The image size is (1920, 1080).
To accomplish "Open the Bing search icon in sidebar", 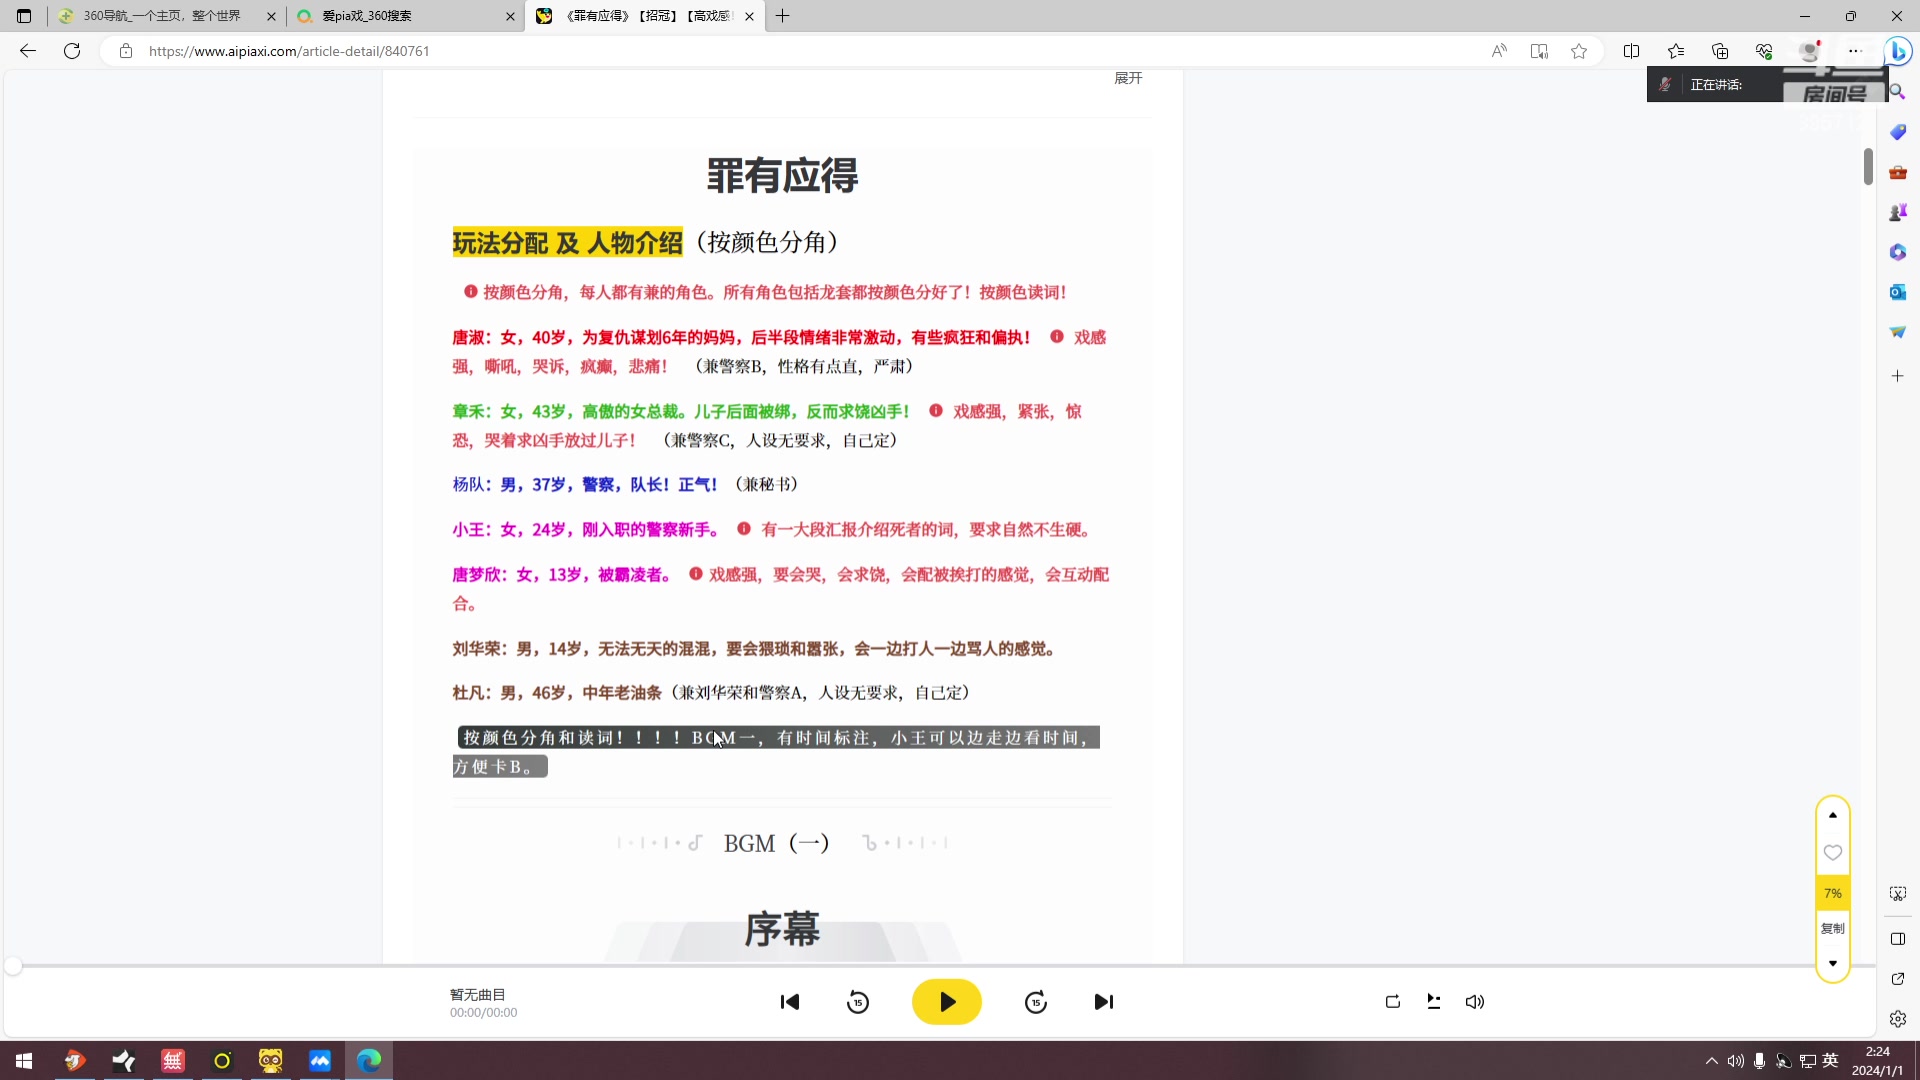I will click(x=1897, y=90).
